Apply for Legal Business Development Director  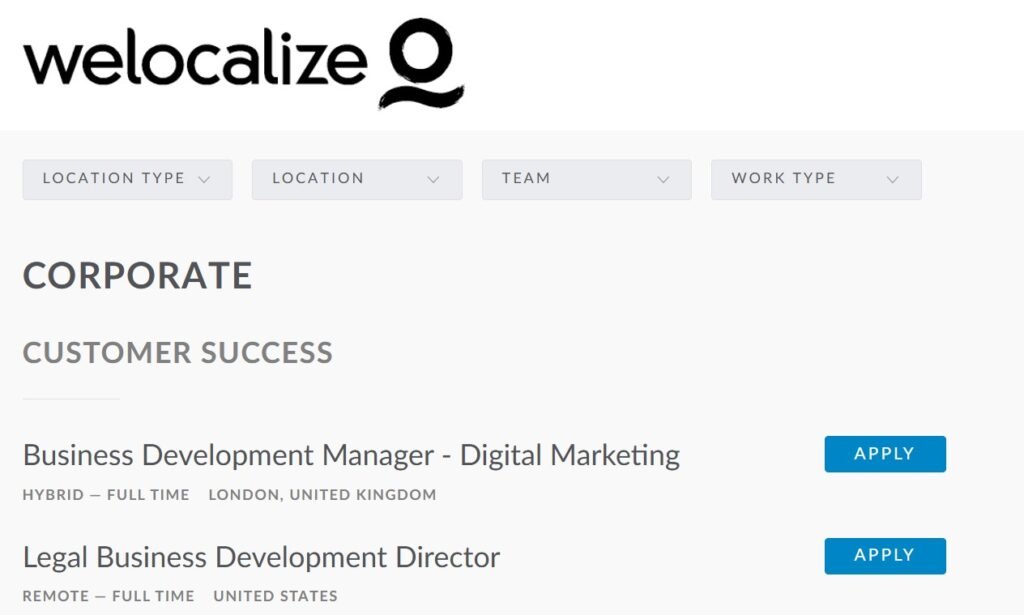coord(885,556)
